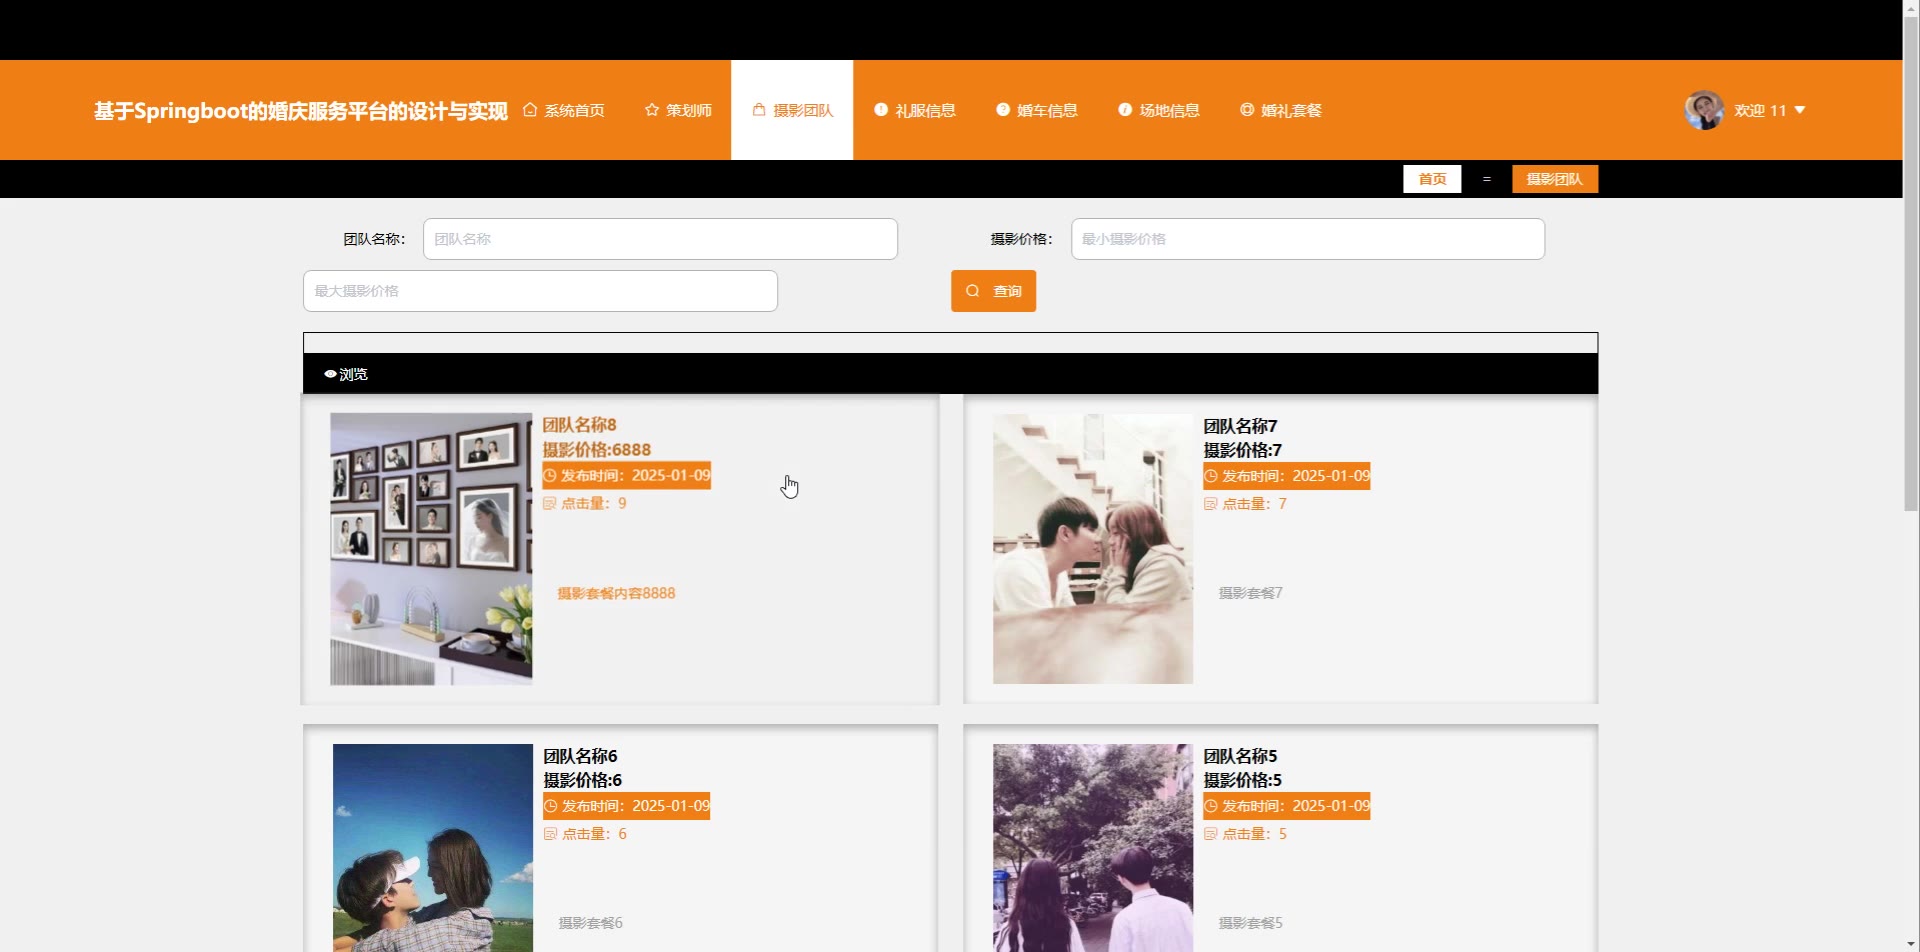Screen dimensions: 1920x952
Task: Open the 场地信息 menu item
Action: pos(1158,110)
